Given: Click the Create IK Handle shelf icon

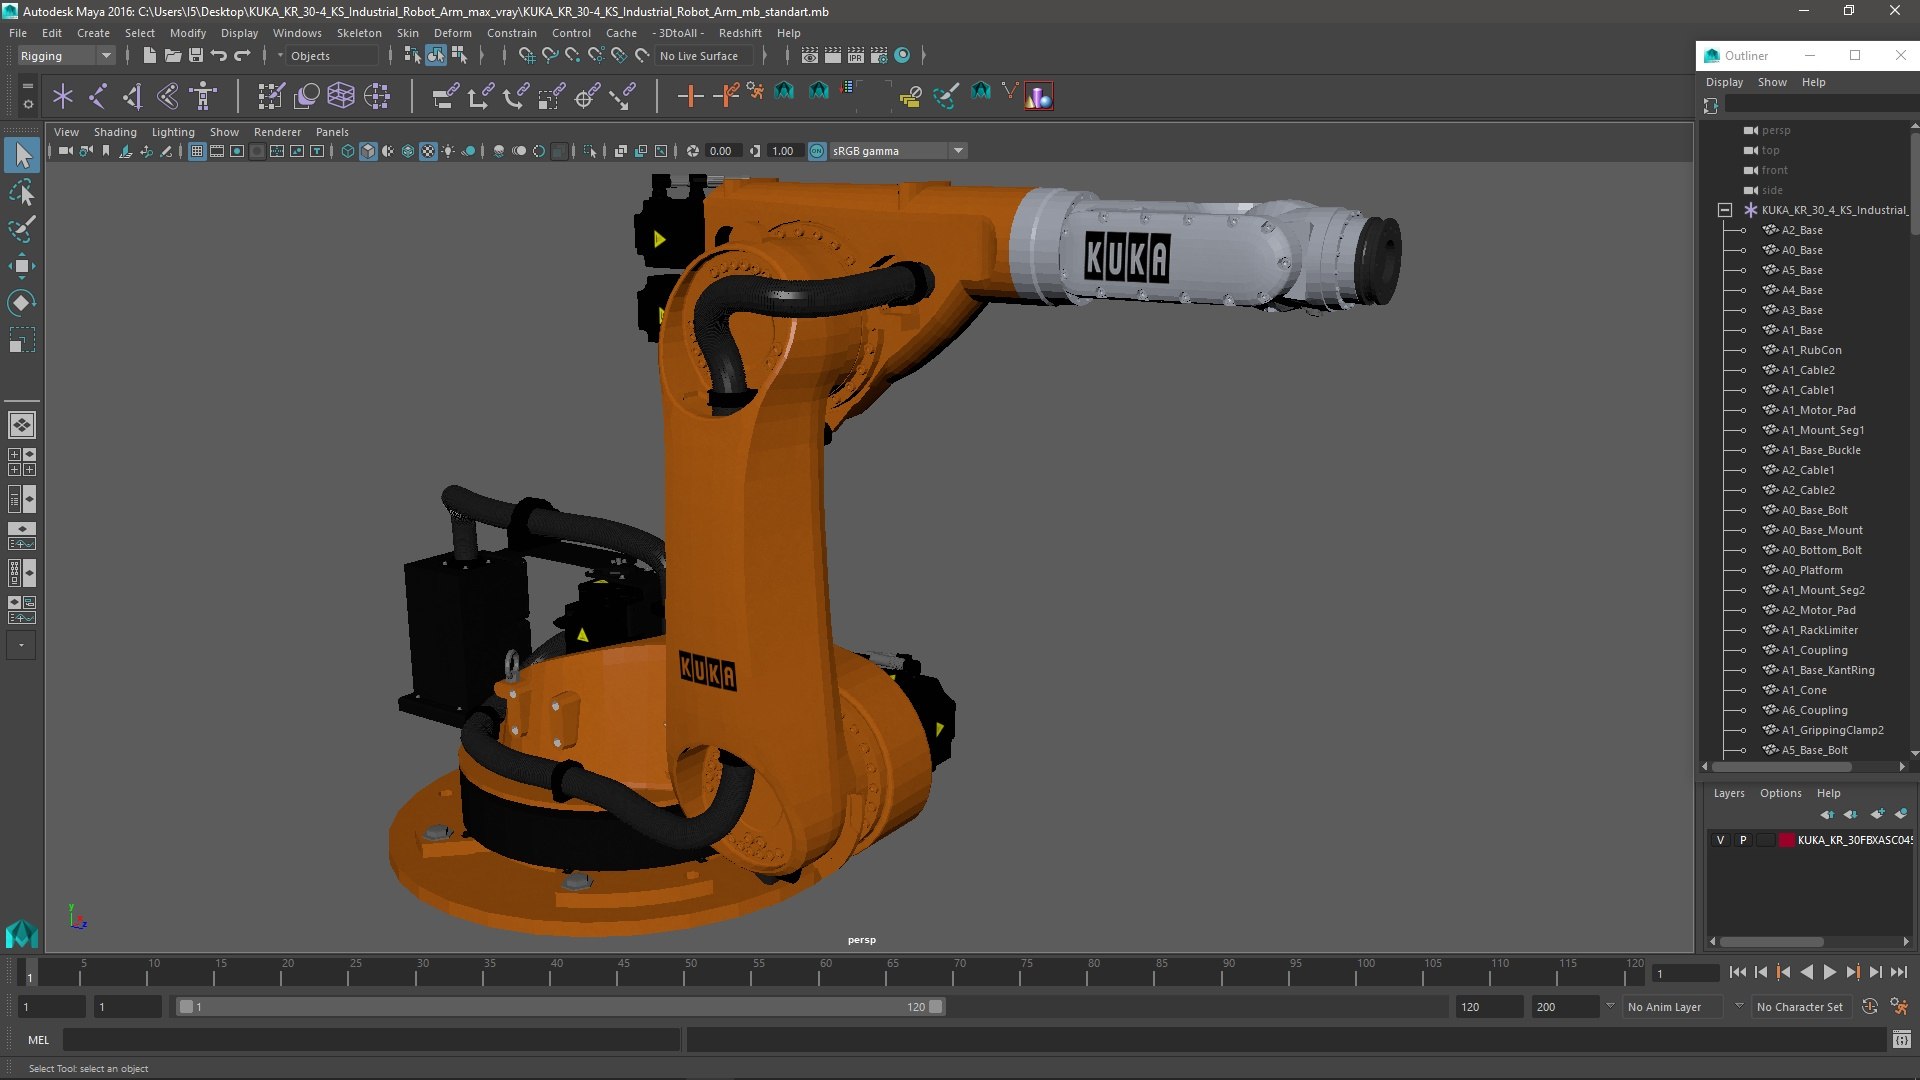Looking at the screenshot, I should coord(133,96).
